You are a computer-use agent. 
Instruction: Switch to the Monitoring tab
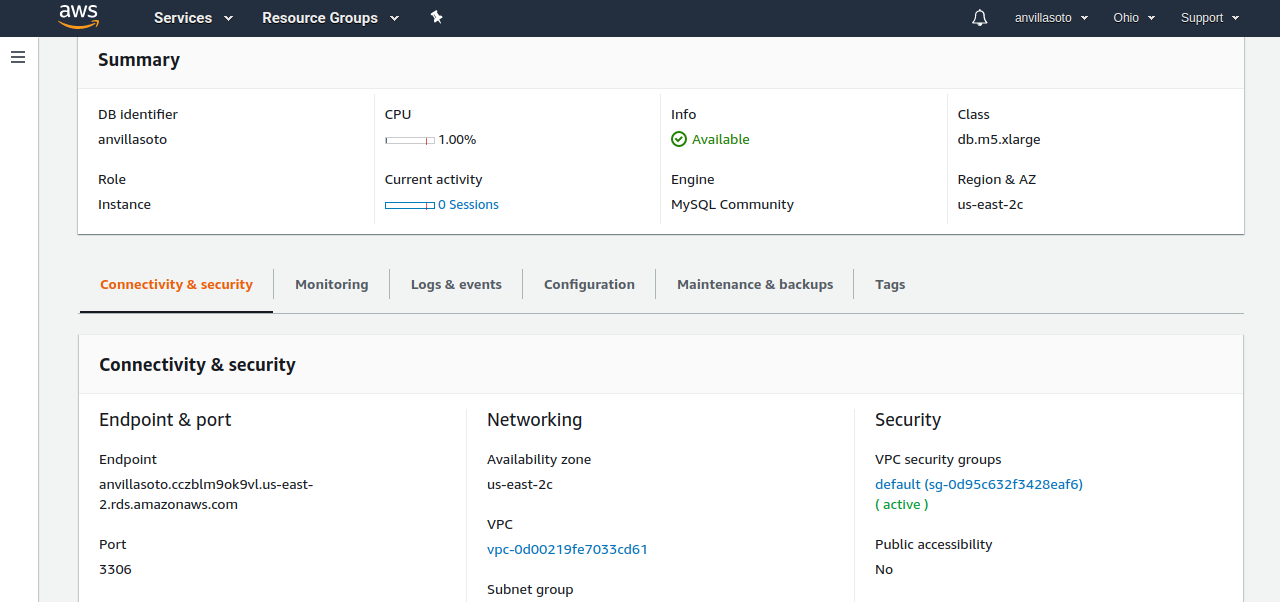tap(331, 285)
